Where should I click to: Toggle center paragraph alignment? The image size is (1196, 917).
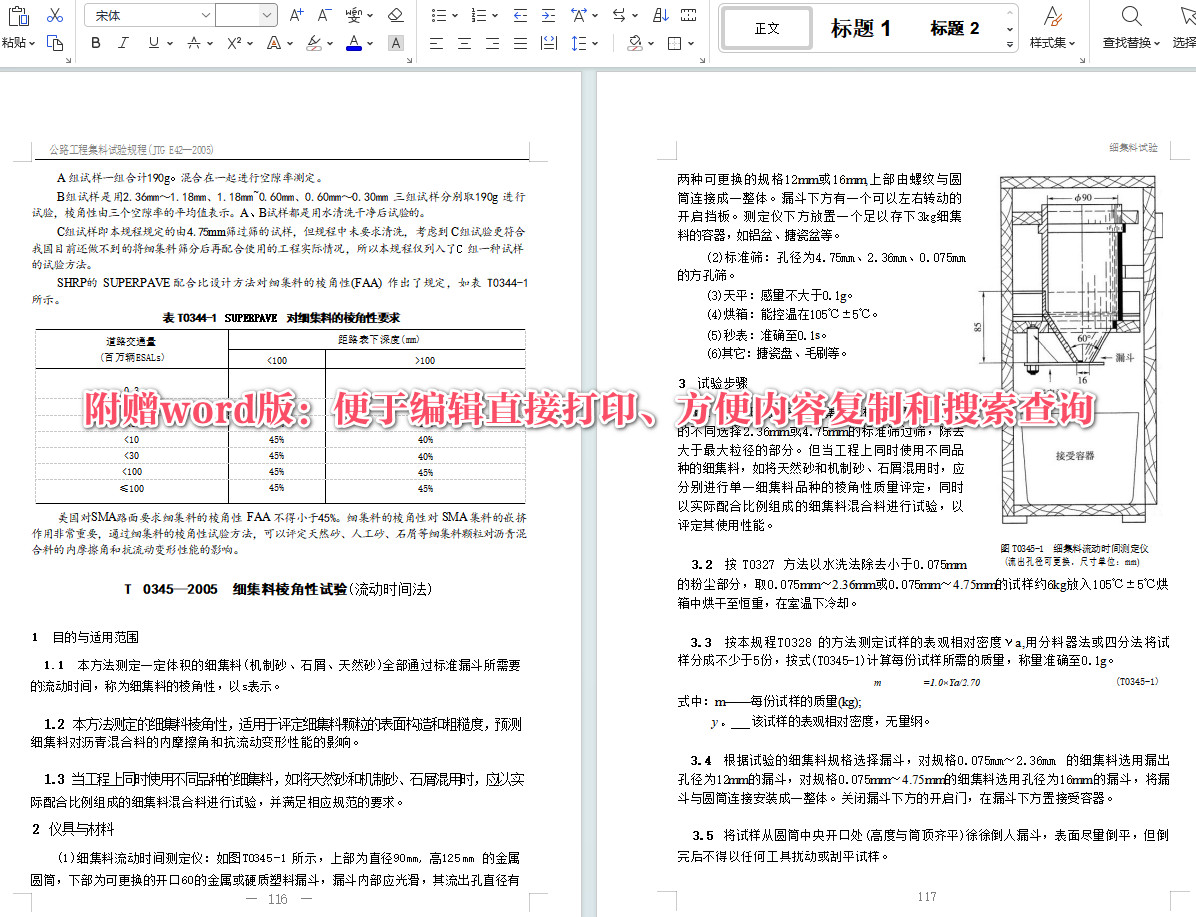464,43
